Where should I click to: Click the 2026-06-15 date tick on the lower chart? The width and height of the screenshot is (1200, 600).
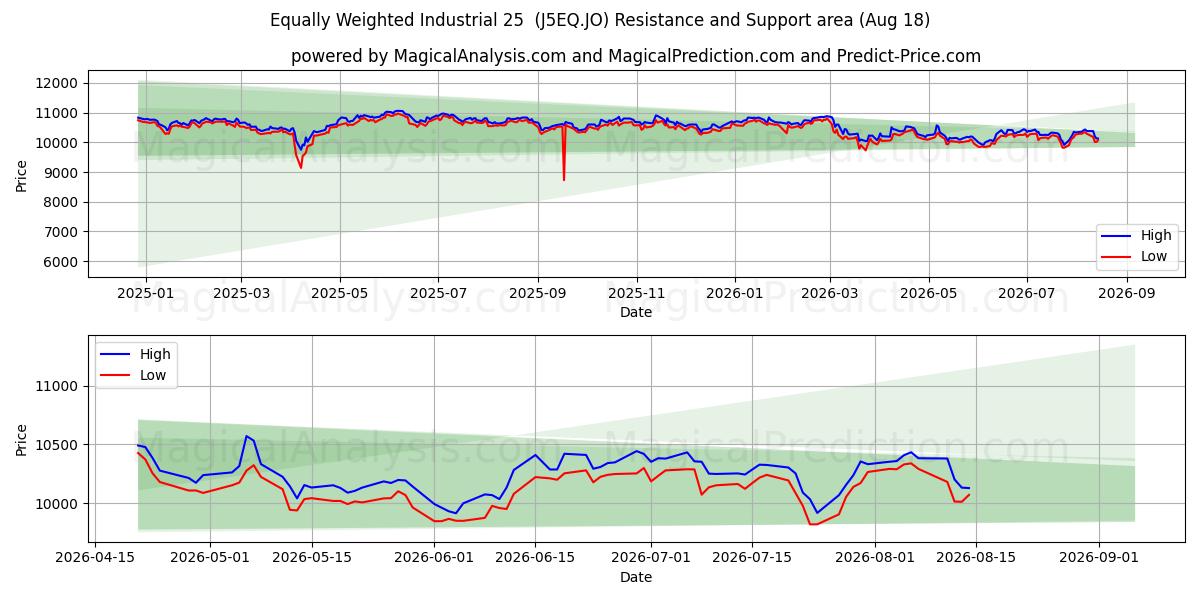pyautogui.click(x=536, y=559)
